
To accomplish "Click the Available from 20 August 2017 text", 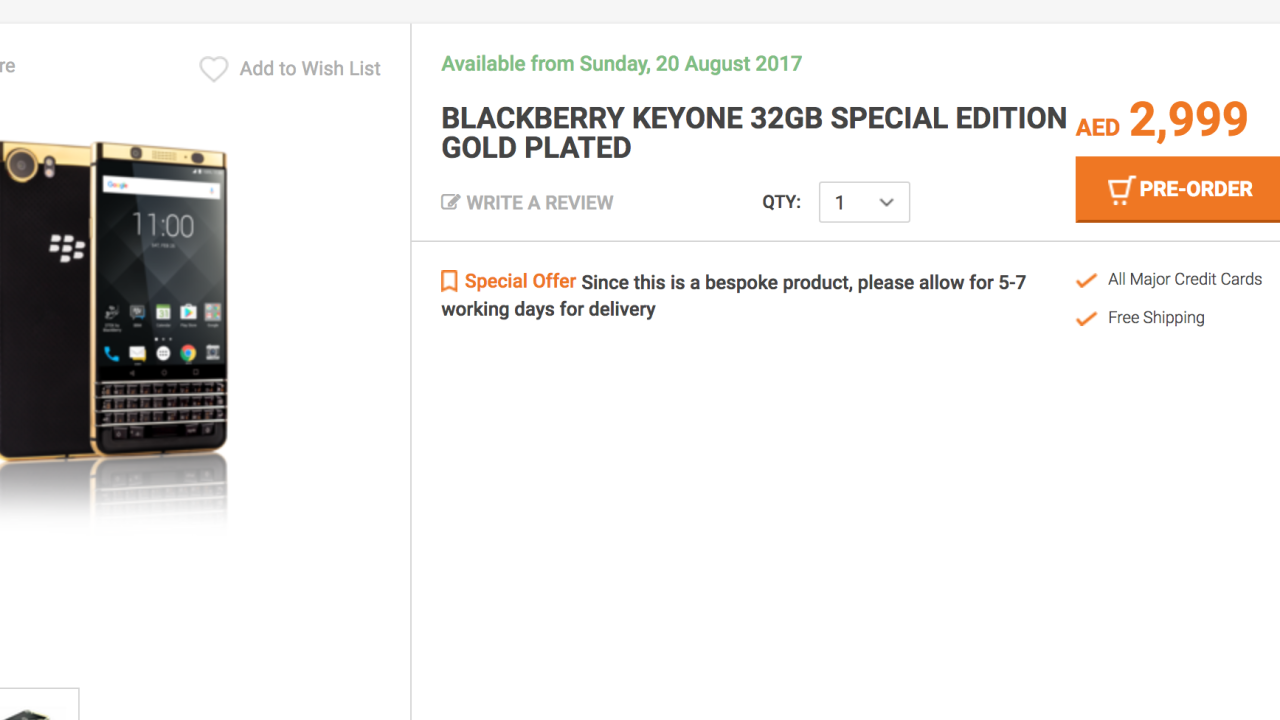I will coord(621,64).
